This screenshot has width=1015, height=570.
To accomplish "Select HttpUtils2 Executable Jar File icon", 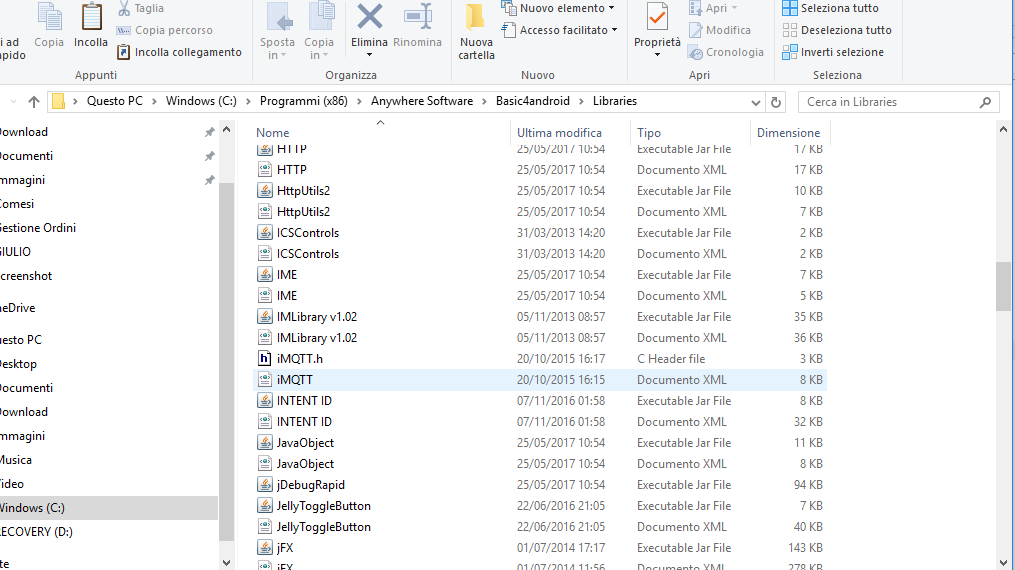I will pyautogui.click(x=265, y=191).
